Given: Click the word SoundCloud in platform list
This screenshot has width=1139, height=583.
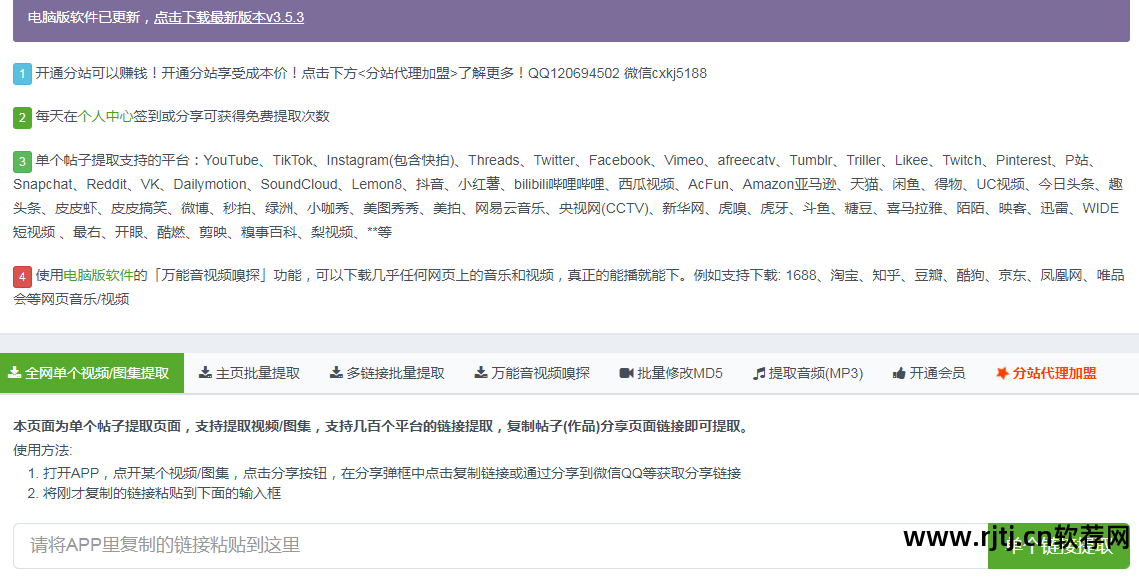Looking at the screenshot, I should pos(299,184).
